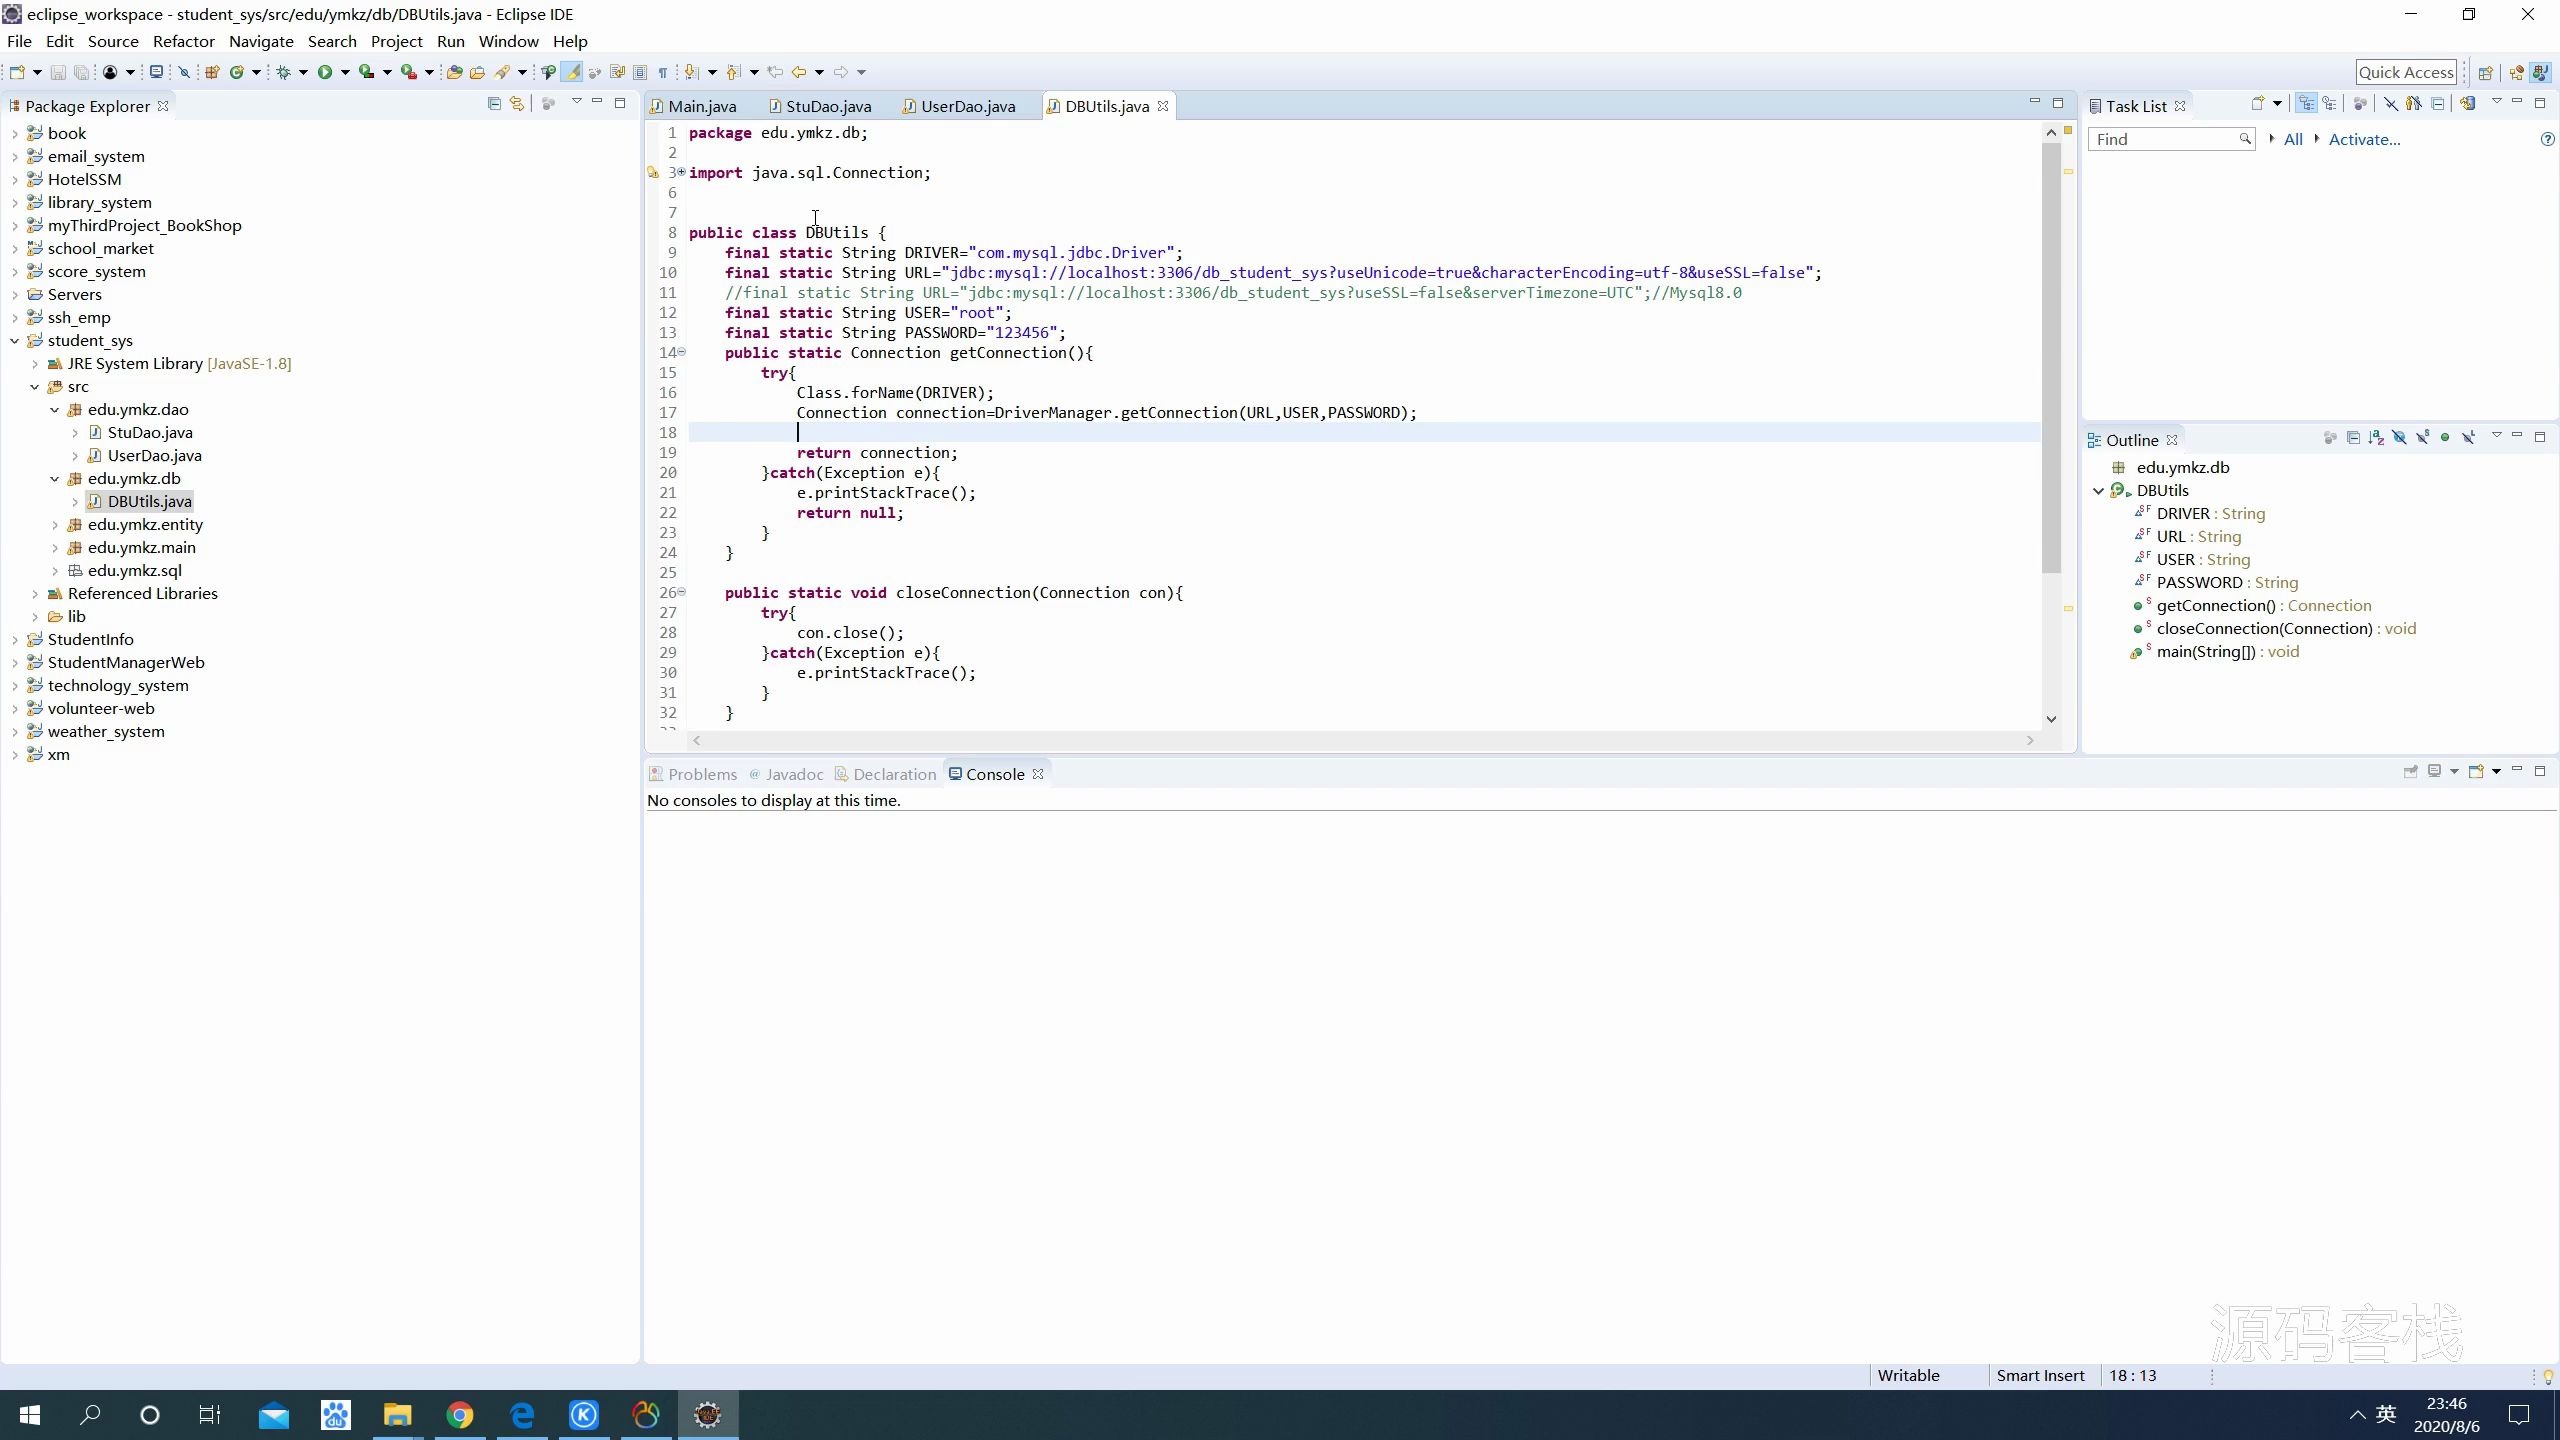Expand the edu.ymkz.entity package
This screenshot has width=2560, height=1440.
point(55,524)
